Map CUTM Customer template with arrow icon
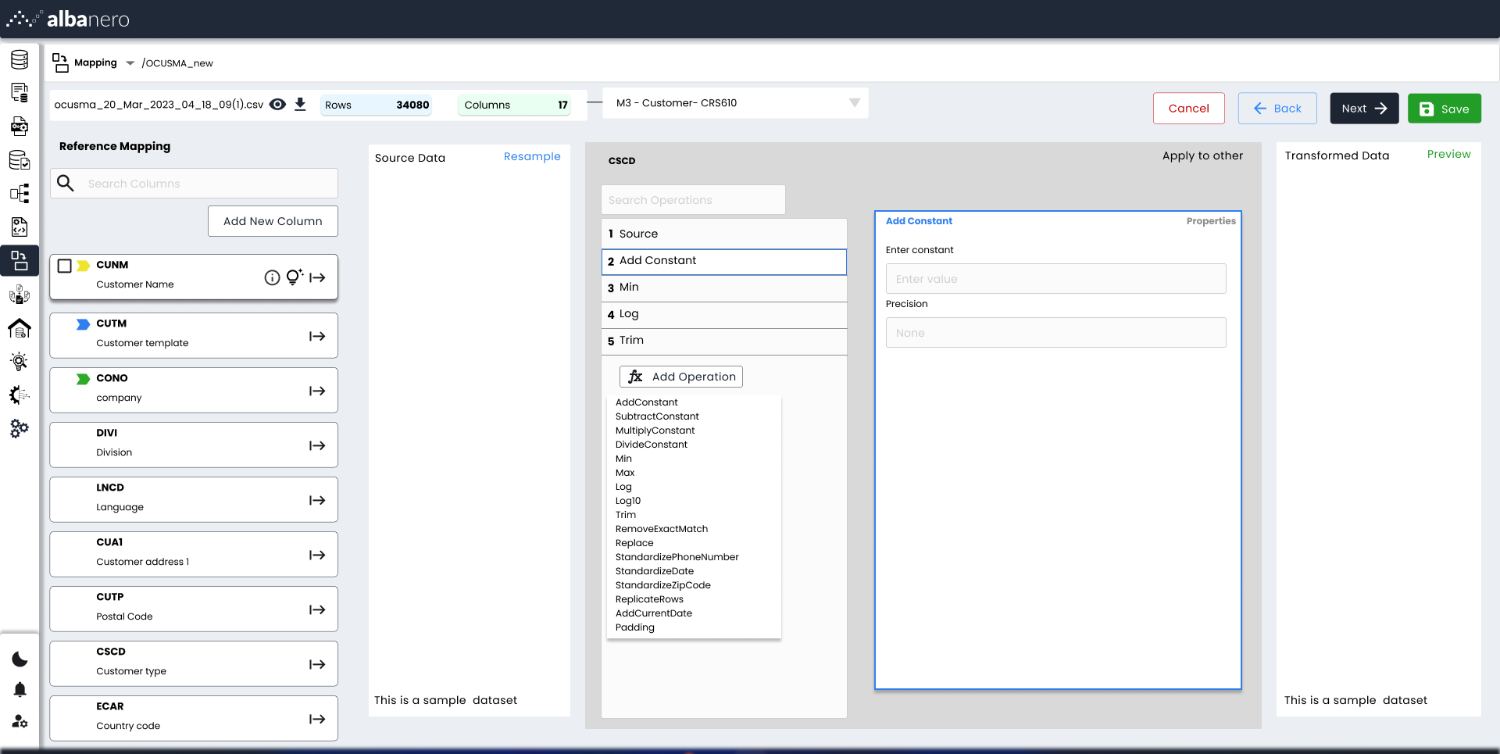The image size is (1500, 754). [317, 336]
